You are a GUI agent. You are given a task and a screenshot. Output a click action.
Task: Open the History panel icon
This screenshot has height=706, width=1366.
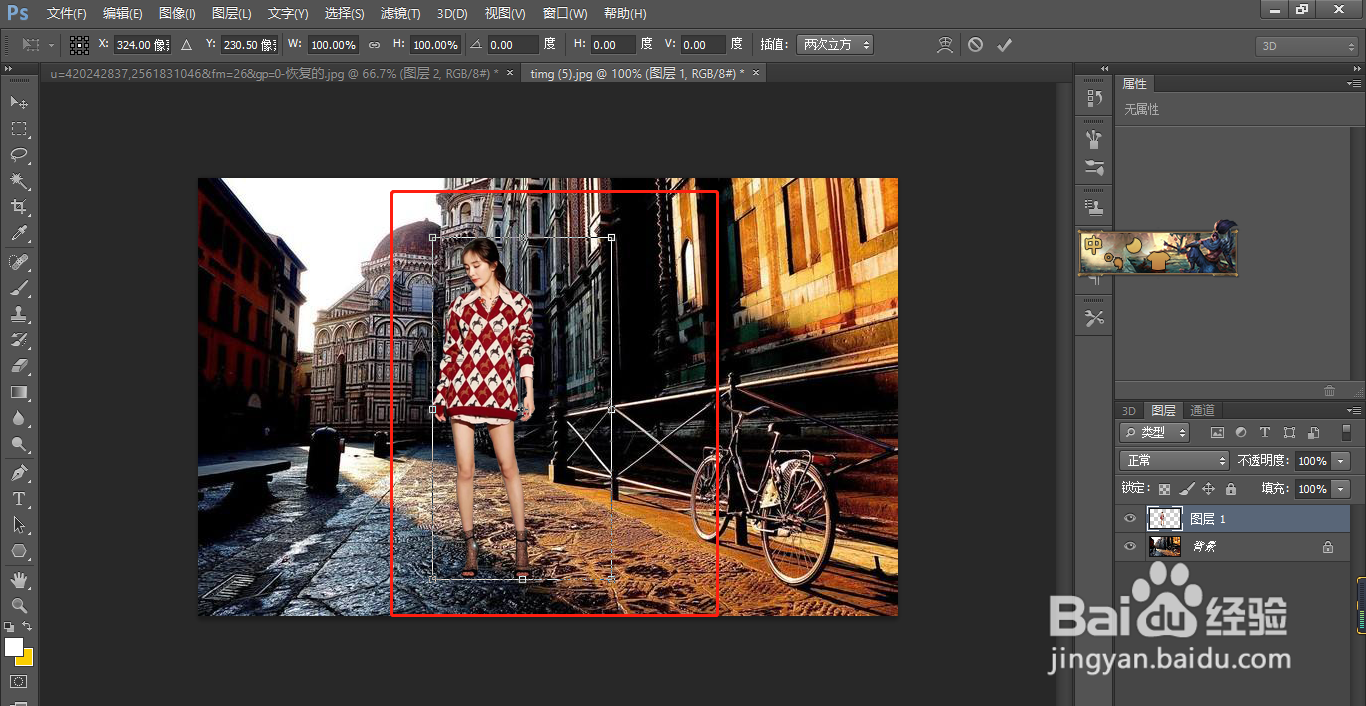pyautogui.click(x=1094, y=99)
